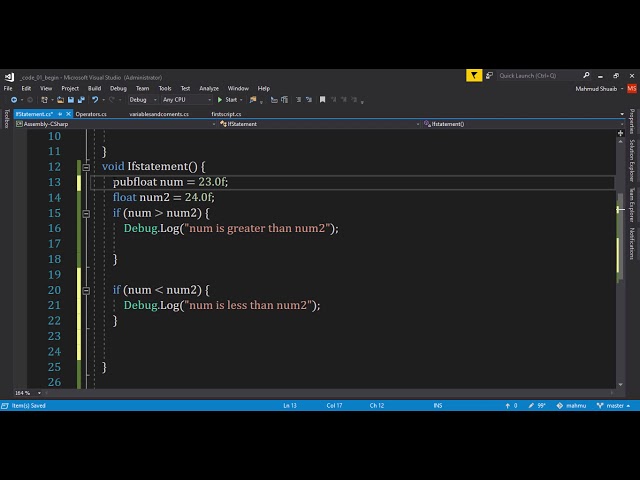640x480 pixels.
Task: Open the Start button dropdown arrow
Action: (x=241, y=100)
